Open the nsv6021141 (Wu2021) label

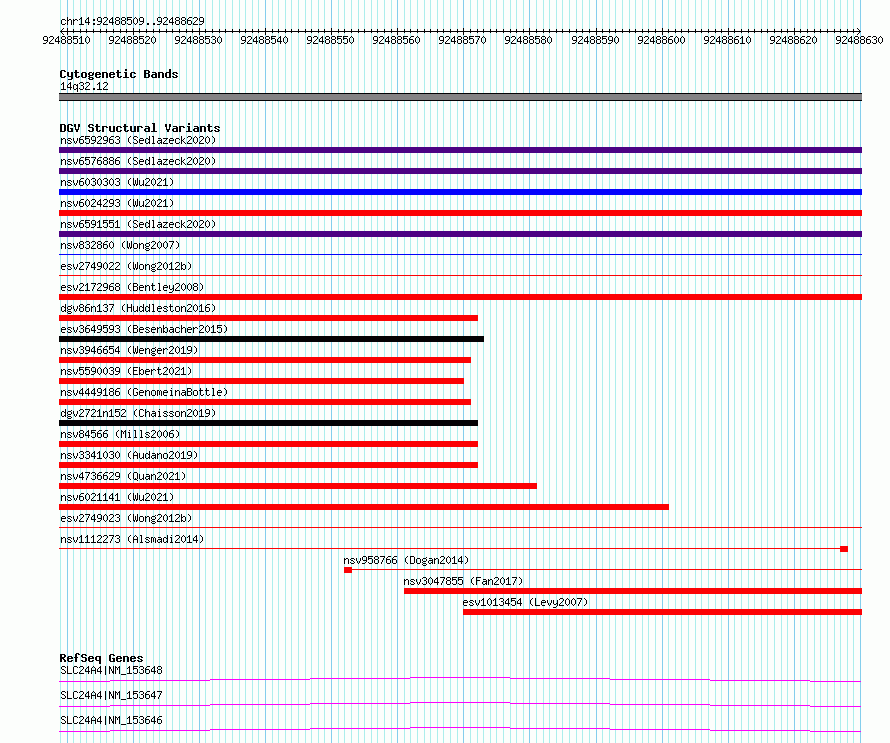pos(117,497)
